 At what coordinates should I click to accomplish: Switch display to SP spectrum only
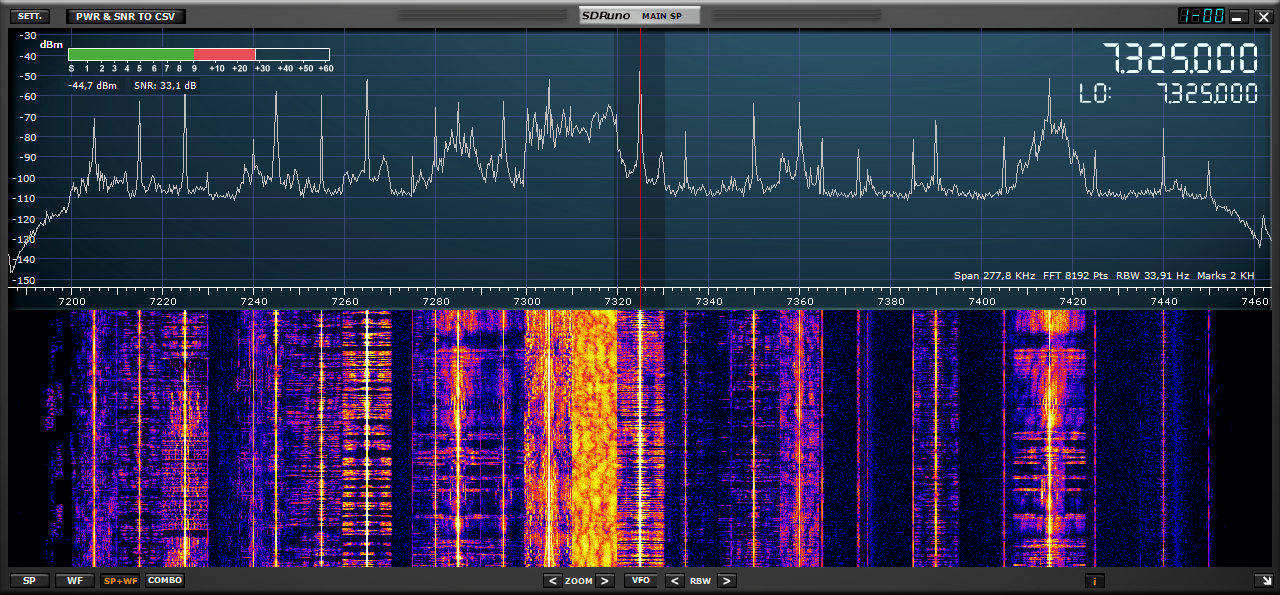click(x=28, y=581)
